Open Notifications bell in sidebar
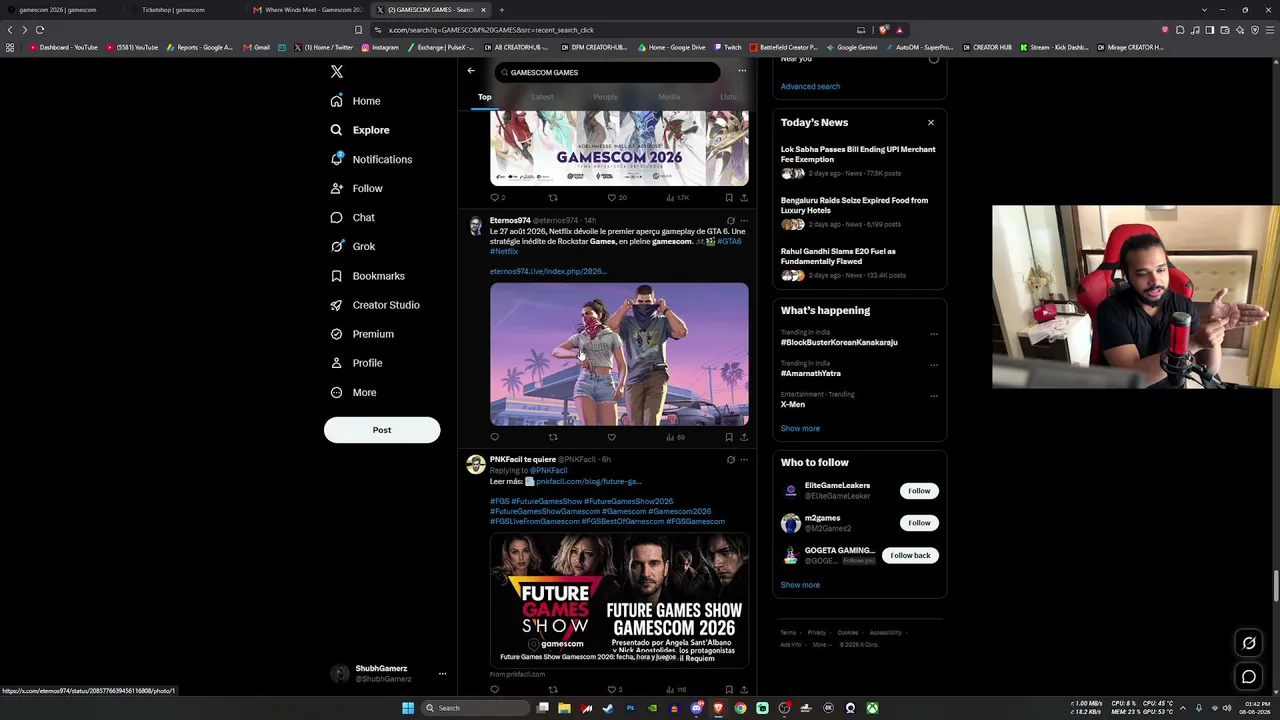Screen dimensions: 1280x720 point(371,159)
